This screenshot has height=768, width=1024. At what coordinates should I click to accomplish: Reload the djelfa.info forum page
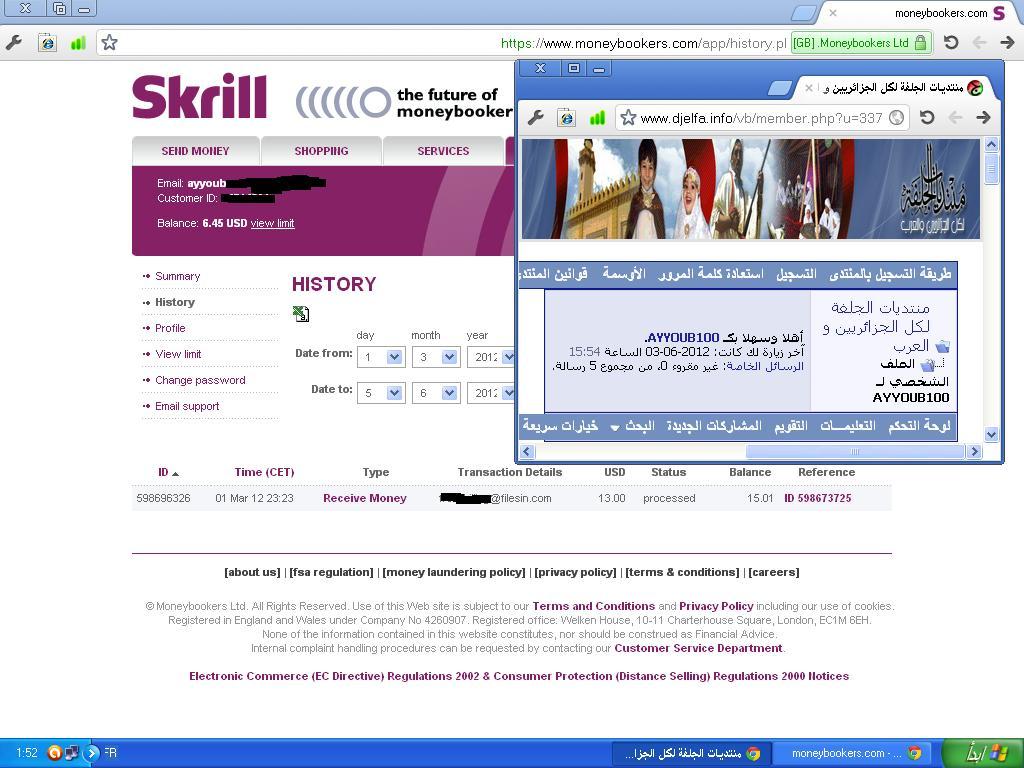[x=927, y=118]
